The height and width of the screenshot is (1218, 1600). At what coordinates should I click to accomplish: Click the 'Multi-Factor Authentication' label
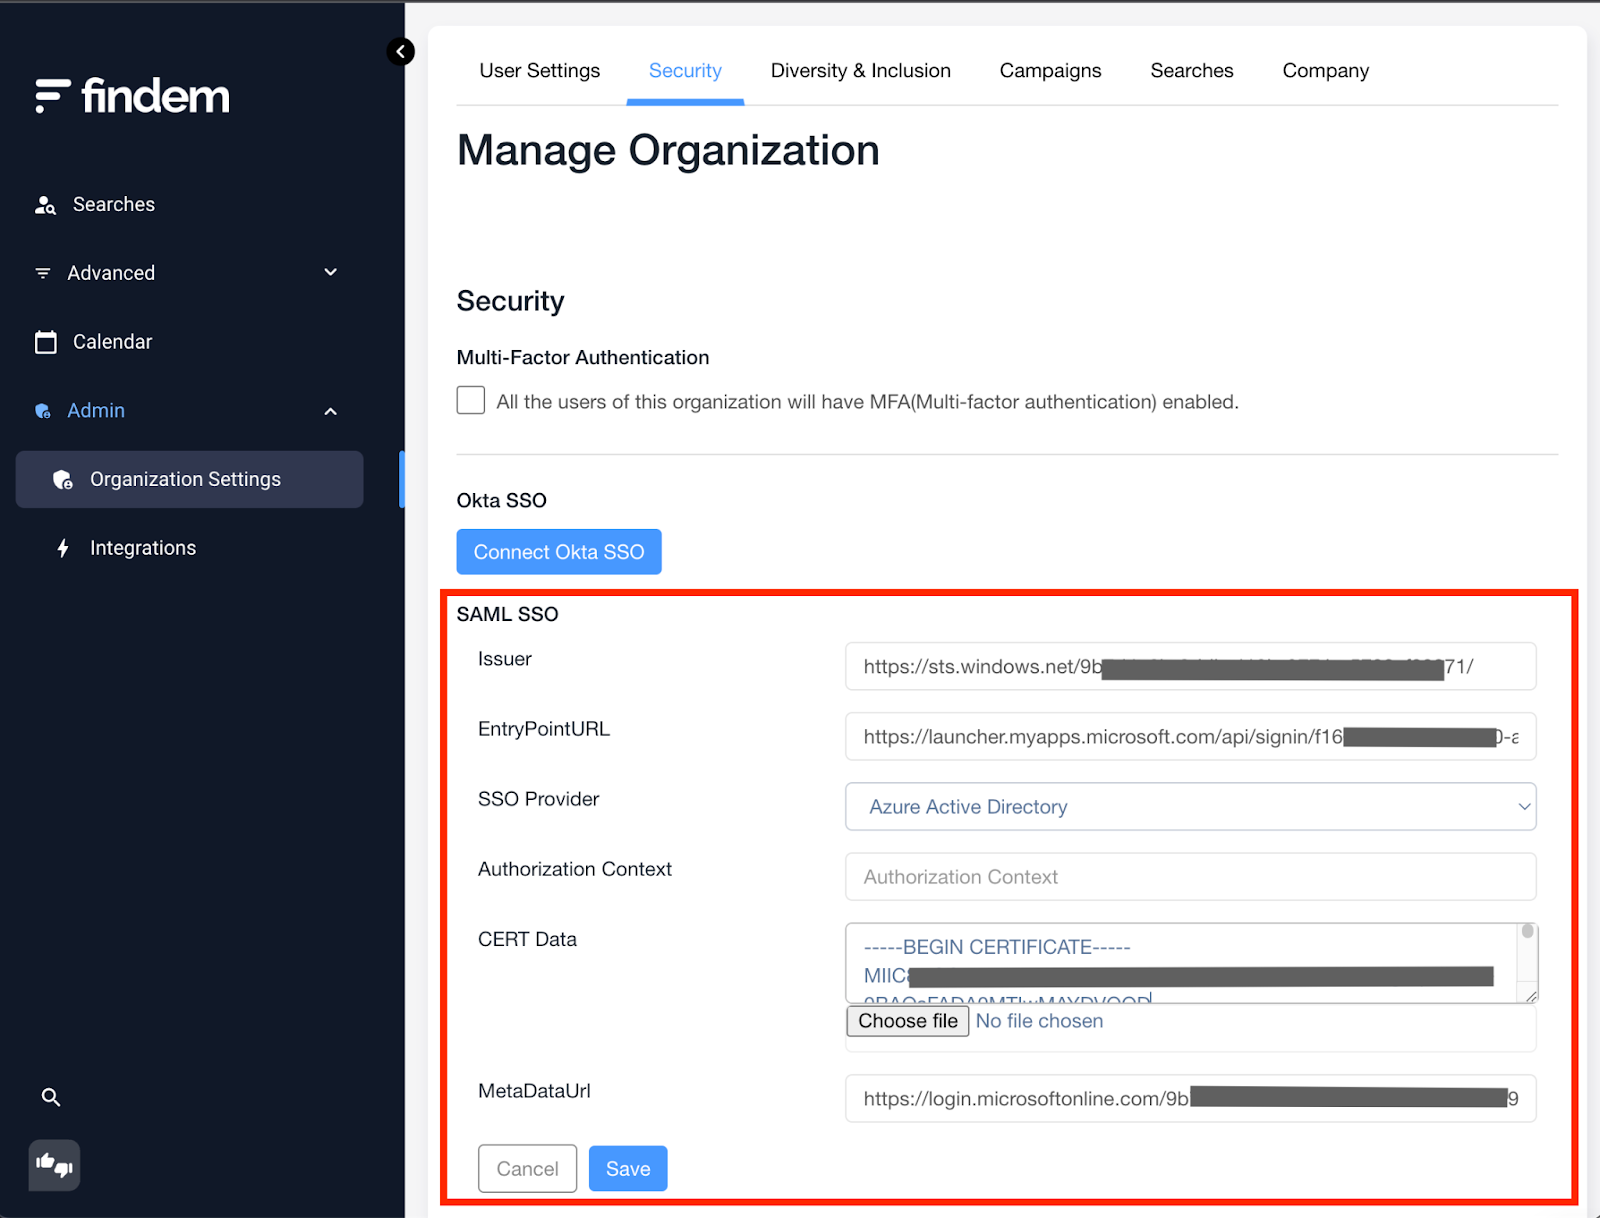(x=583, y=357)
